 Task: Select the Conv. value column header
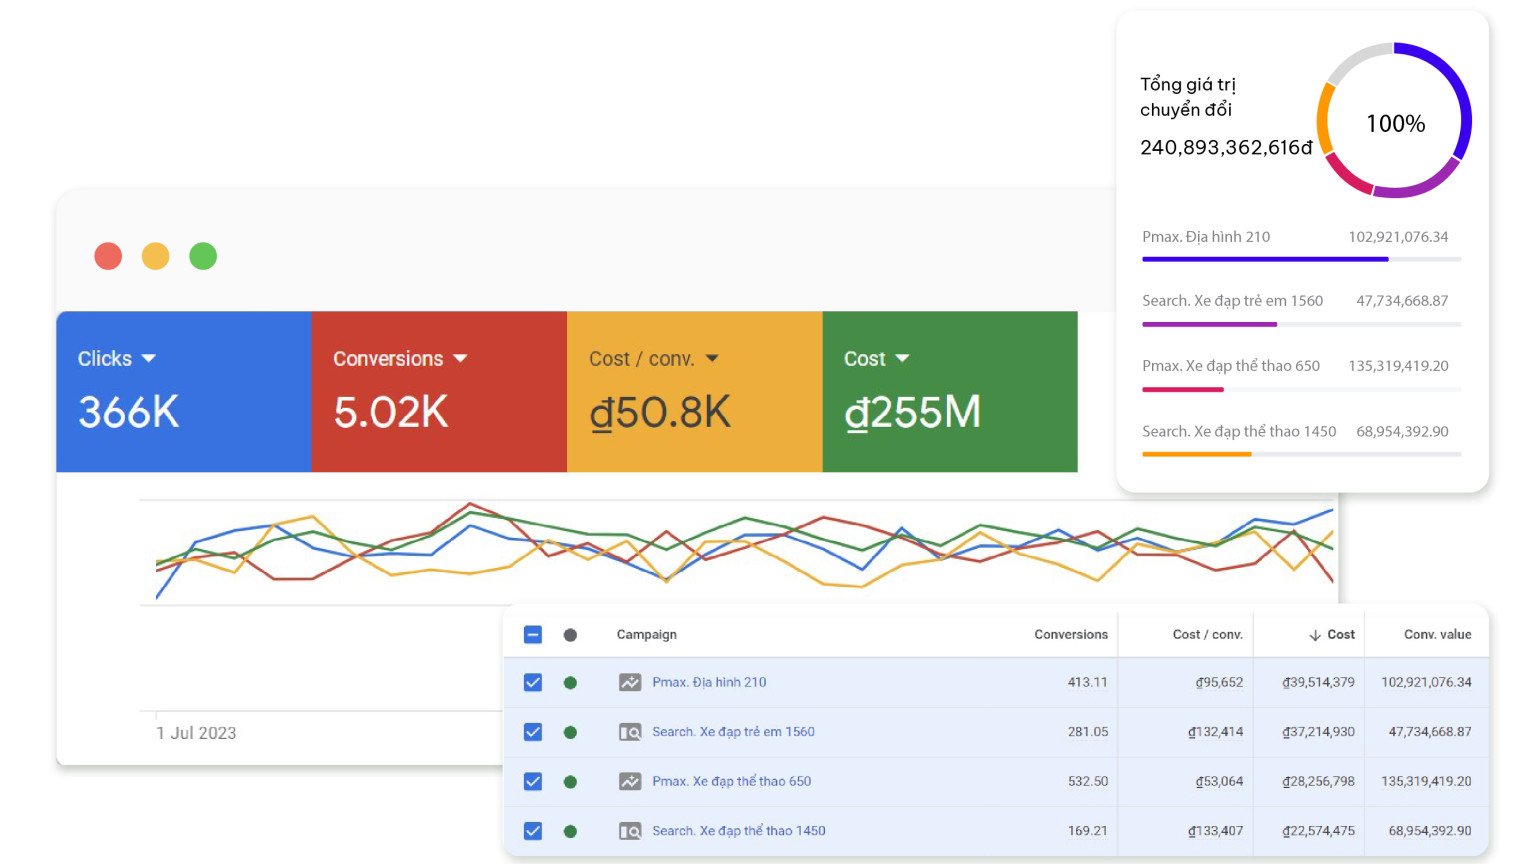(x=1437, y=635)
